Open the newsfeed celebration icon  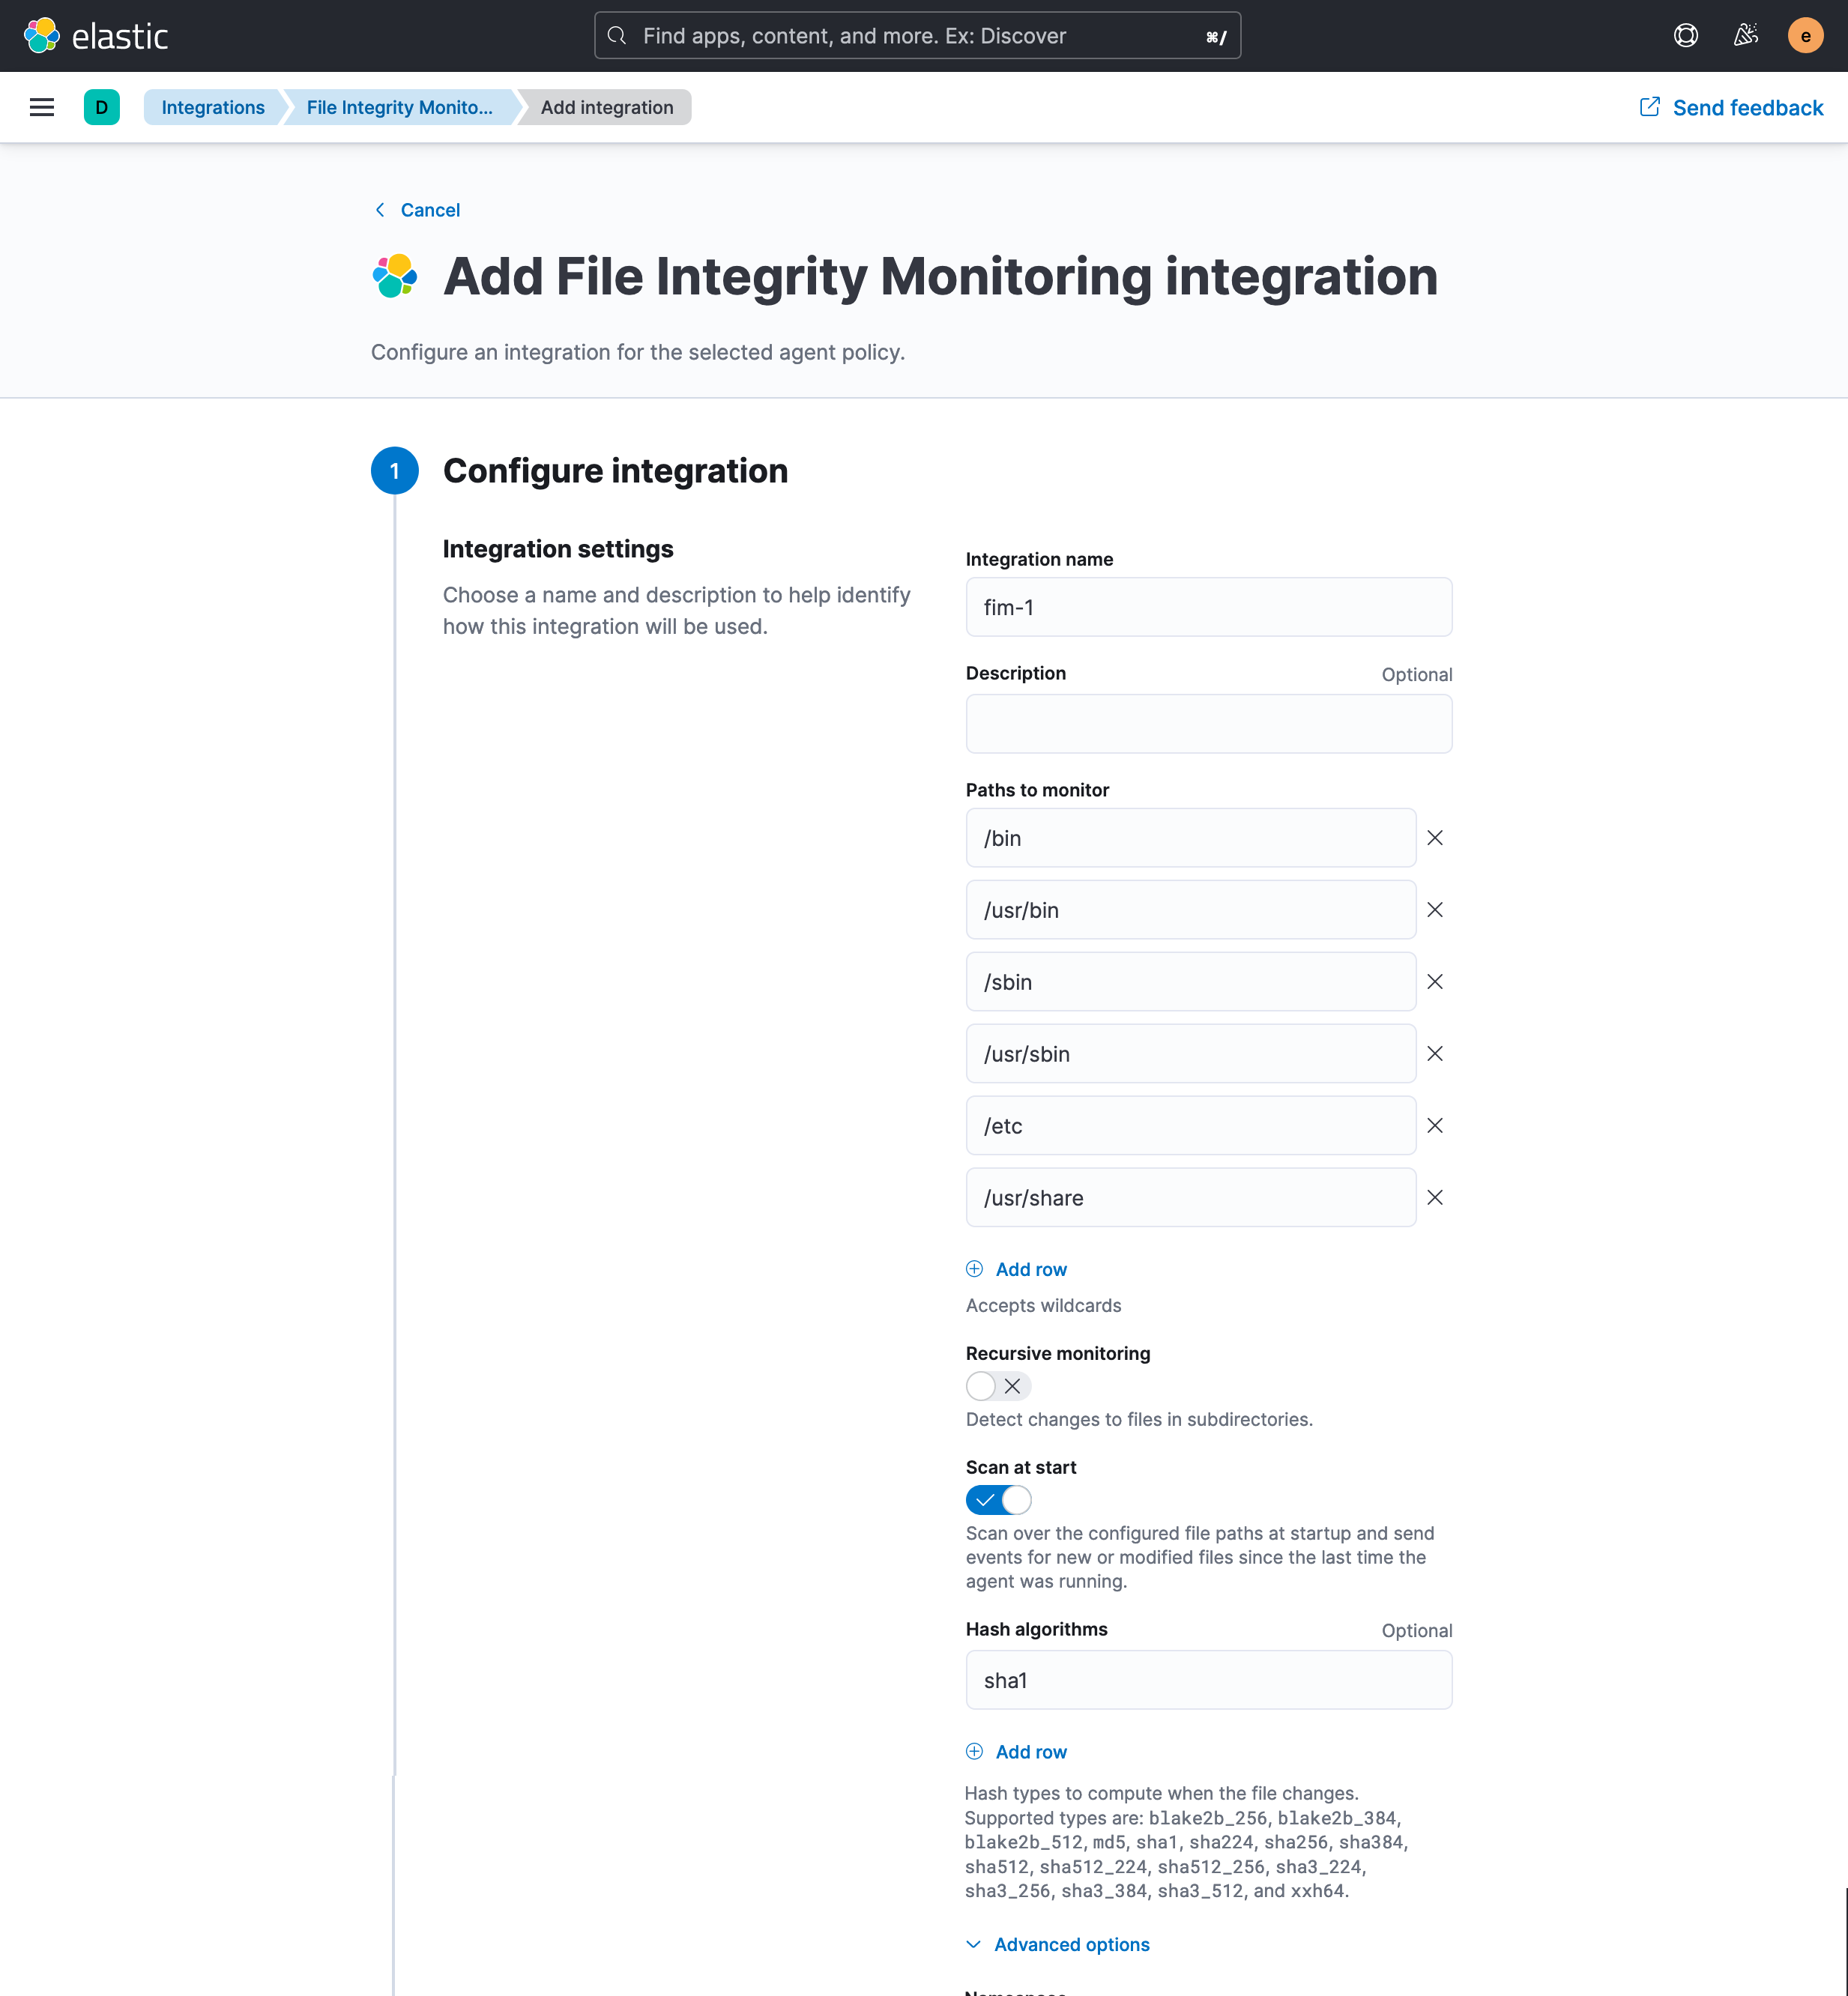pyautogui.click(x=1745, y=36)
